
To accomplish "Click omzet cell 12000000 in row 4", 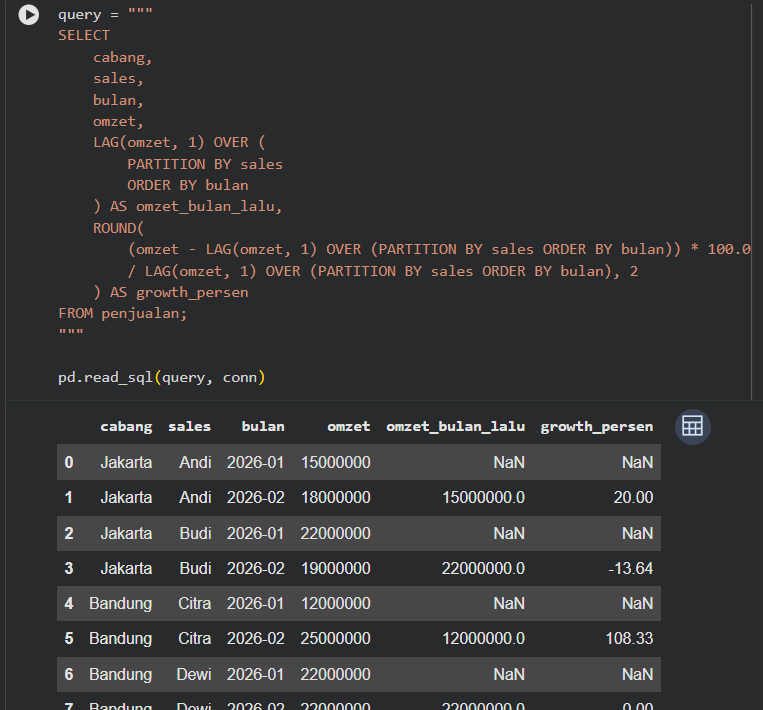I will [336, 603].
